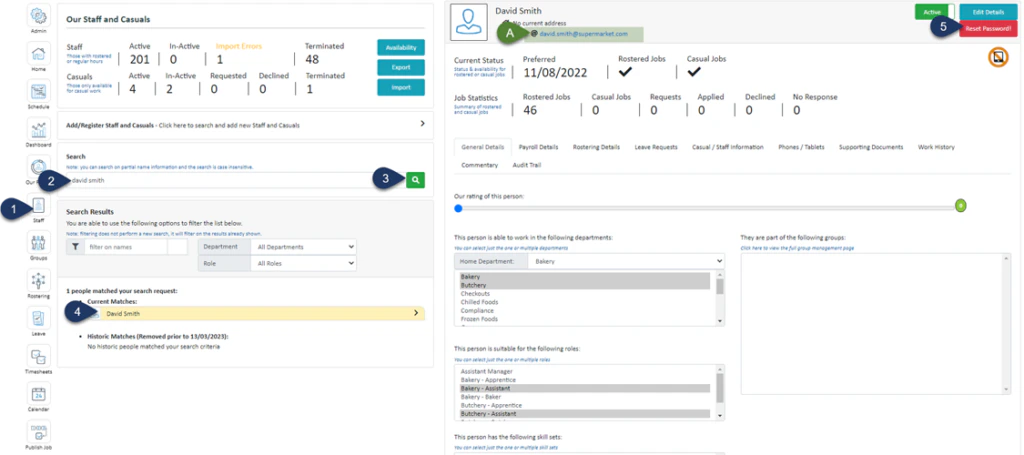The height and width of the screenshot is (455, 1024).
Task: Select Butchery - Assistant role
Action: [584, 414]
